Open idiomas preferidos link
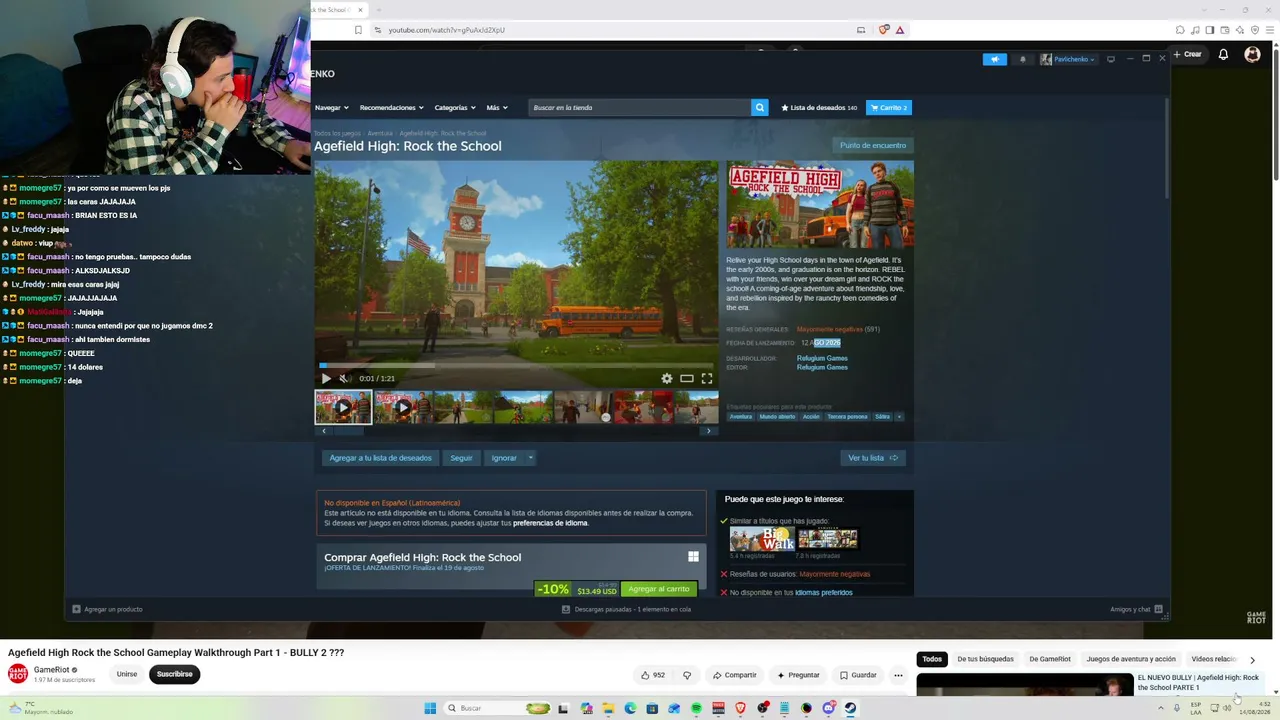 [824, 592]
